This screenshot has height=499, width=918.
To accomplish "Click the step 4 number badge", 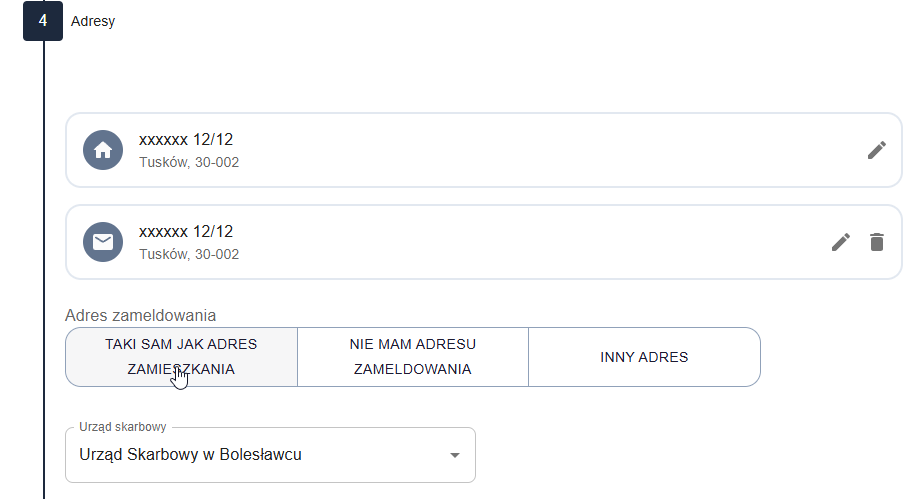I will [43, 21].
